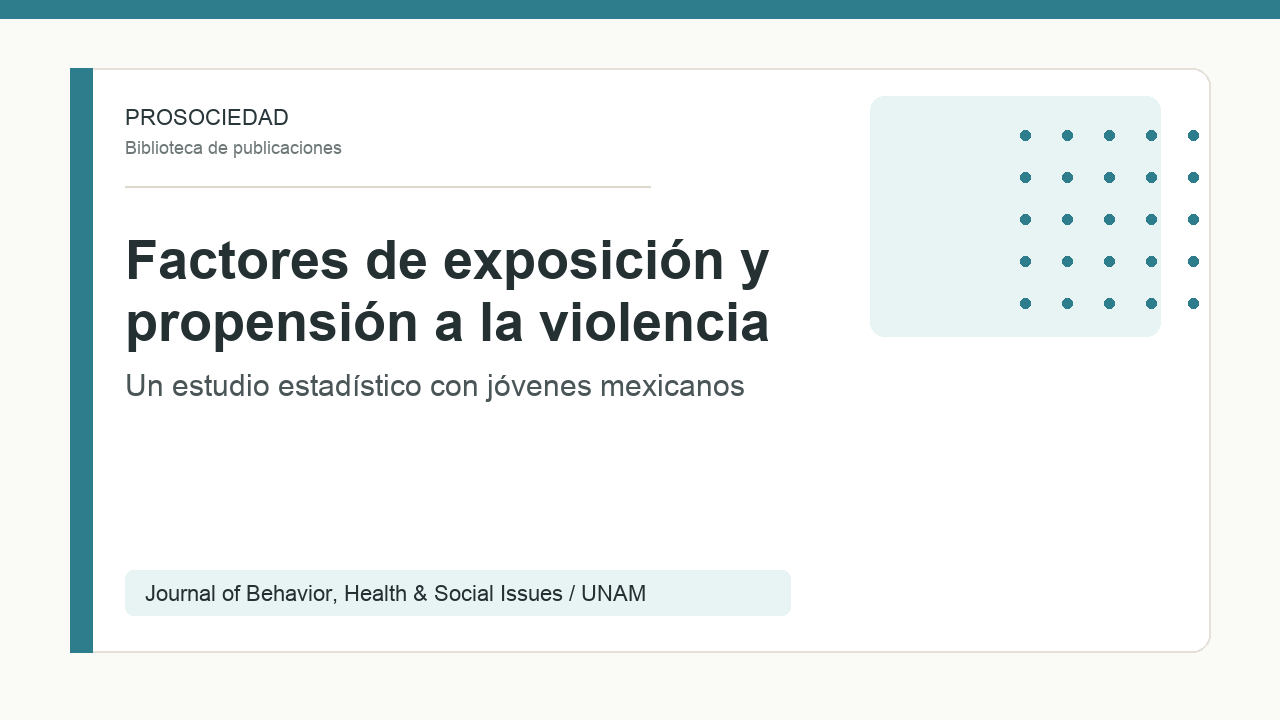Viewport: 1280px width, 720px height.
Task: Select the 'Biblioteca de publicaciones' subtitle
Action: [233, 148]
